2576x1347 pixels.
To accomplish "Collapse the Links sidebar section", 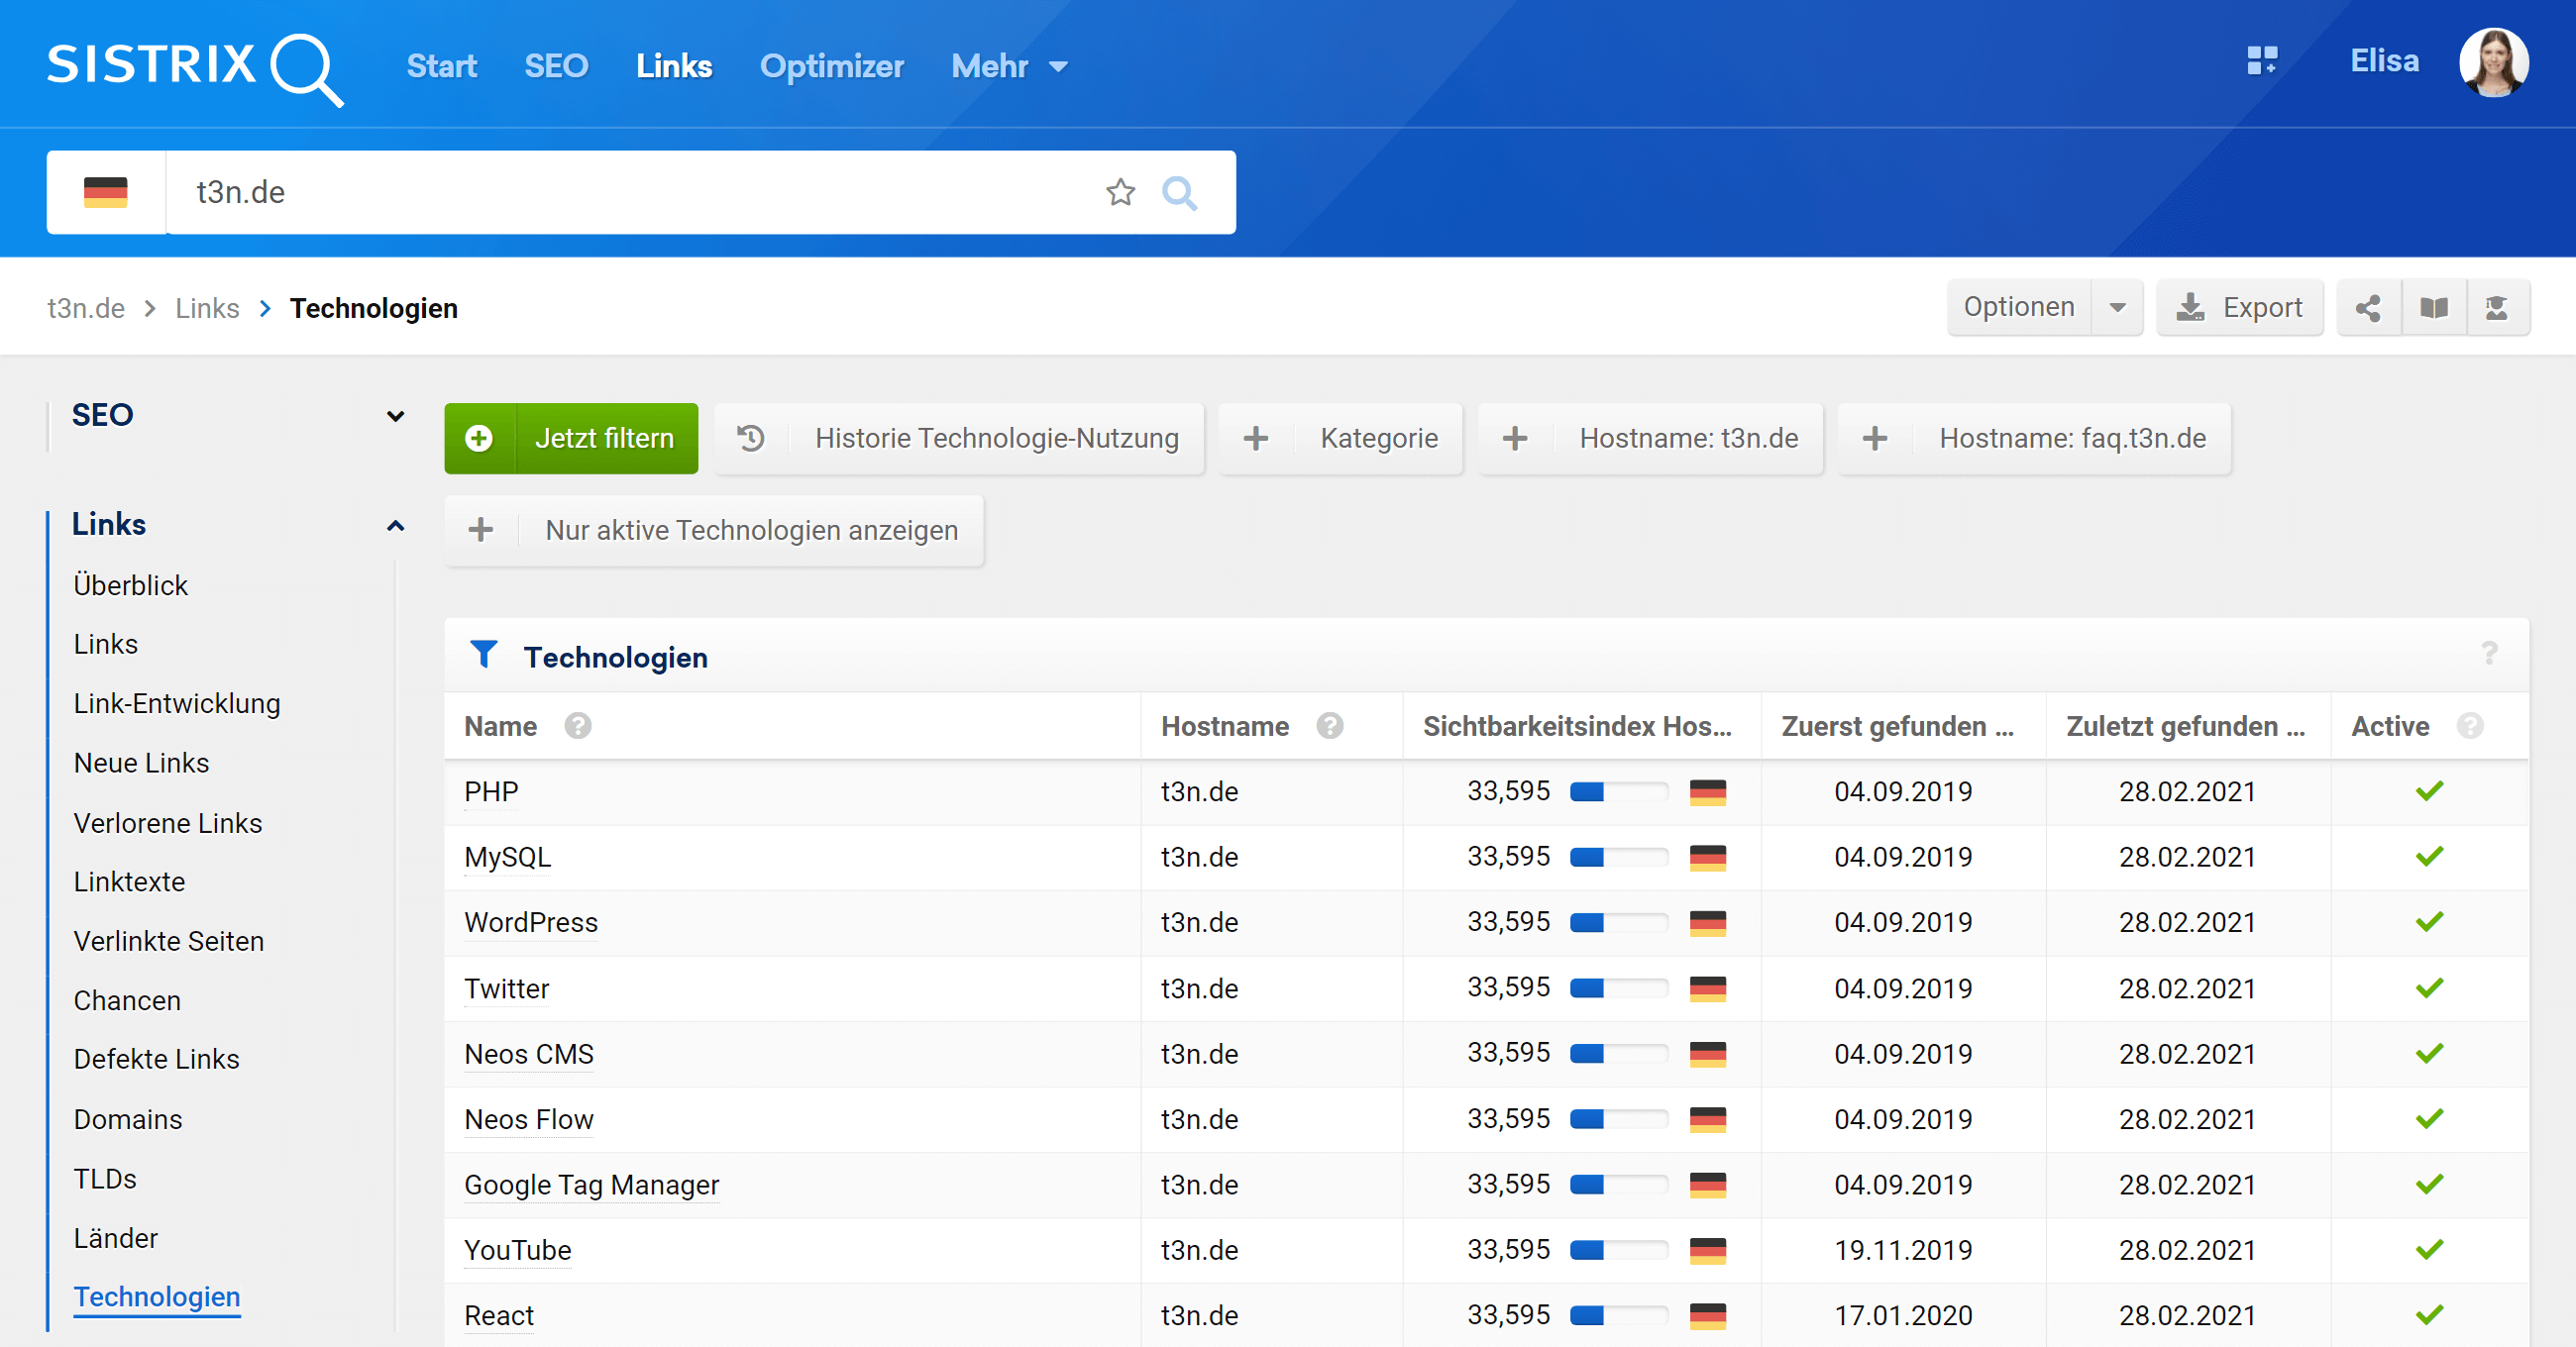I will pyautogui.click(x=395, y=525).
